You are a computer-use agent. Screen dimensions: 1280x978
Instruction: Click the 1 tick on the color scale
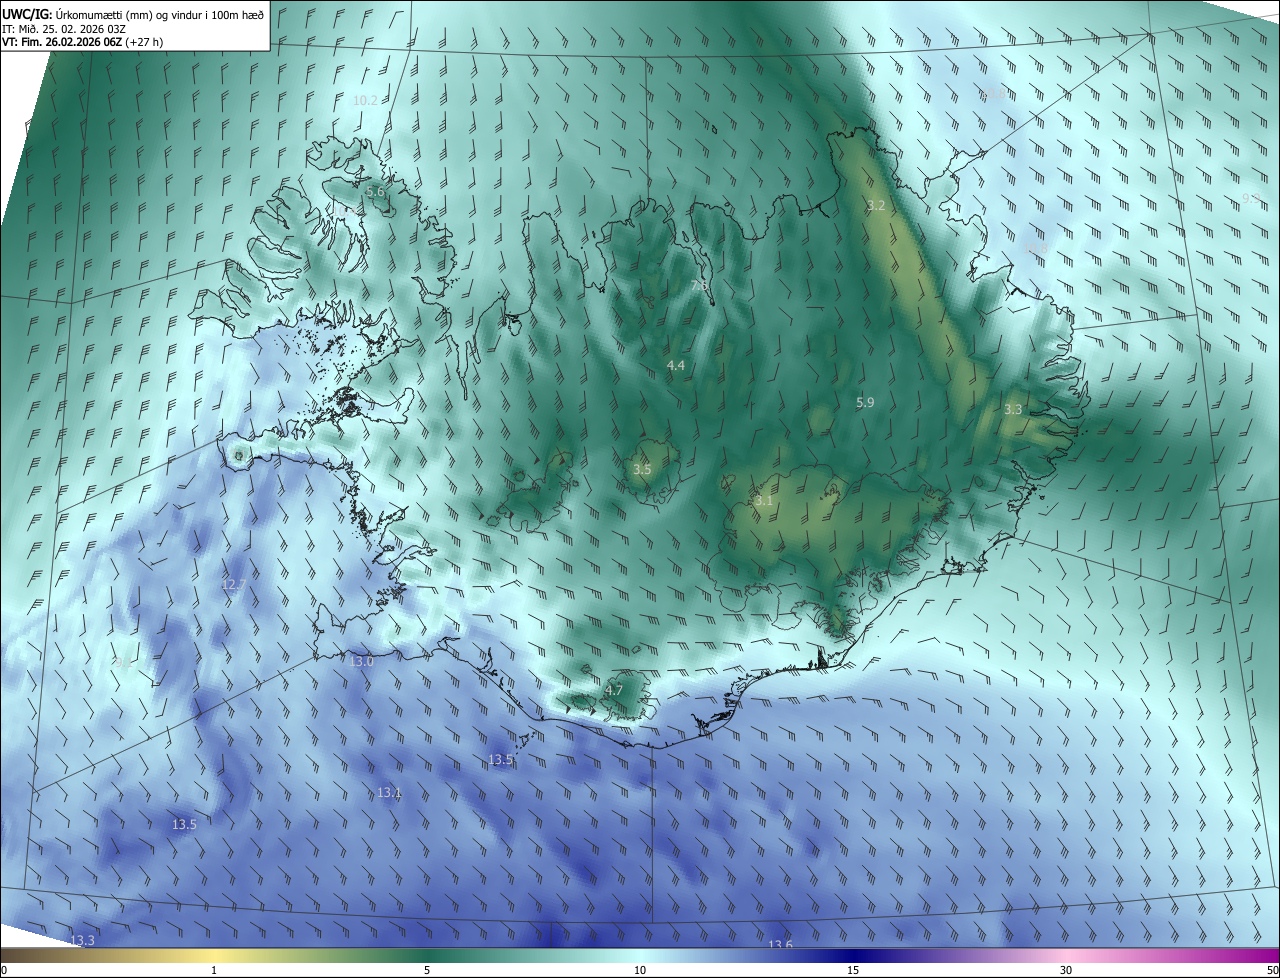click(214, 970)
